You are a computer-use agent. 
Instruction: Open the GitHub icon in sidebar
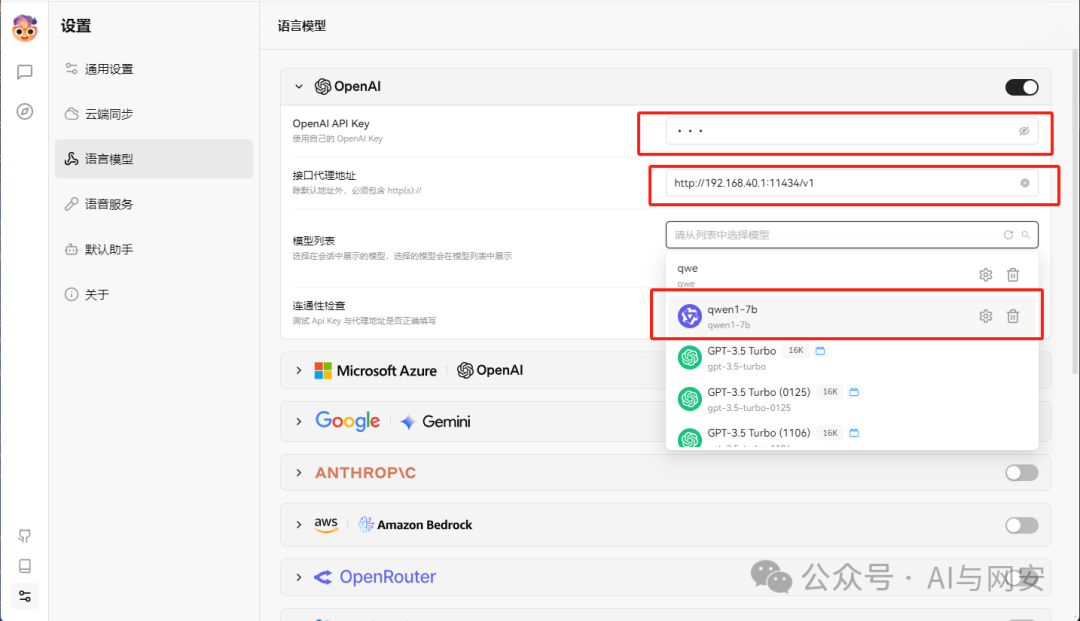[25, 536]
